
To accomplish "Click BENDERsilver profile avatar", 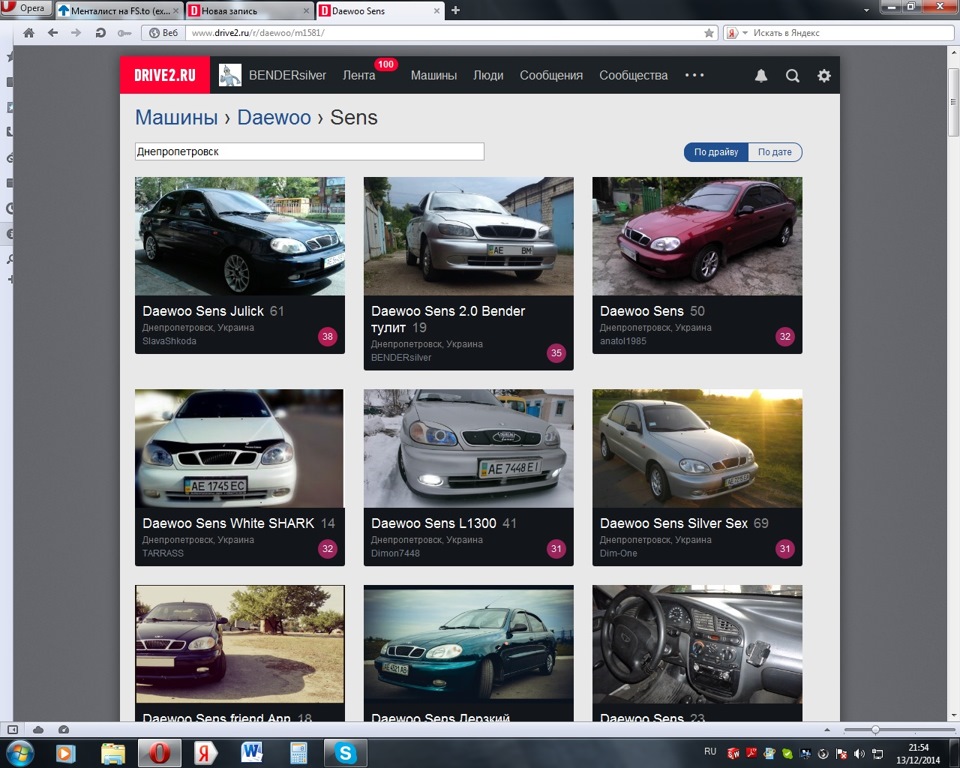I will click(x=230, y=75).
